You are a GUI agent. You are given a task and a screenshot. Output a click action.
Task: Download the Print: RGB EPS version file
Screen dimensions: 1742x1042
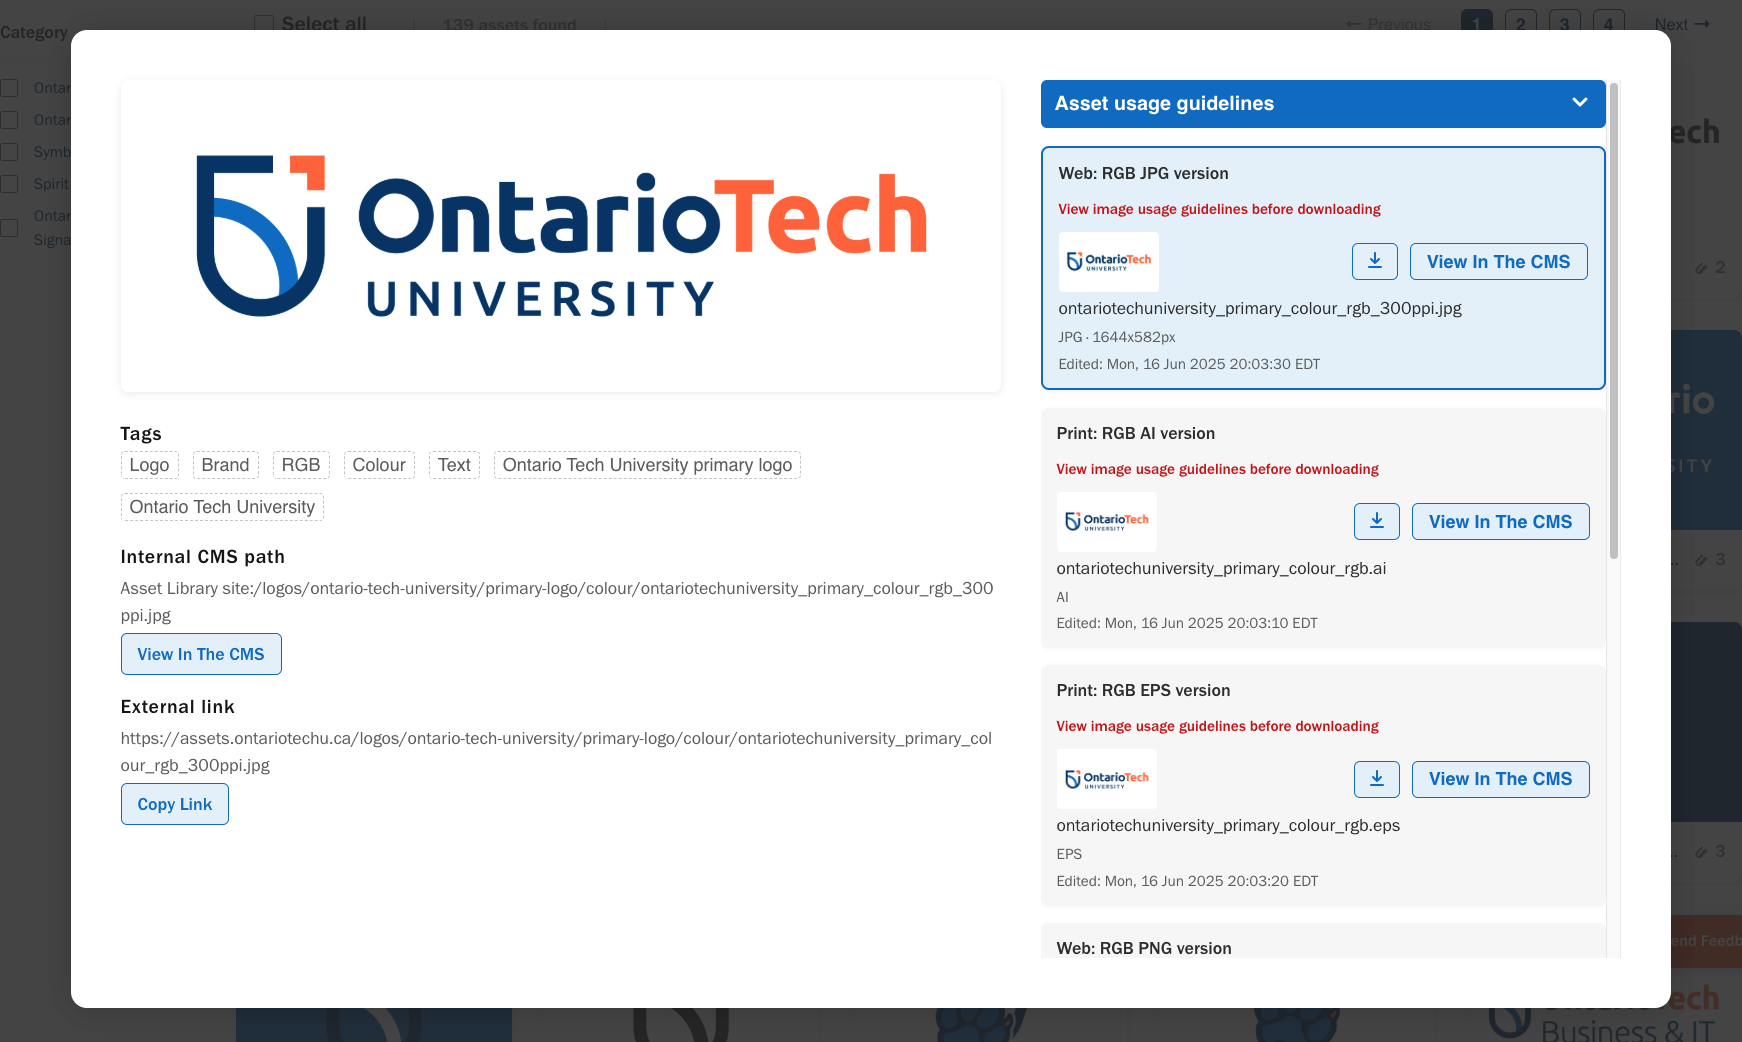coord(1377,779)
